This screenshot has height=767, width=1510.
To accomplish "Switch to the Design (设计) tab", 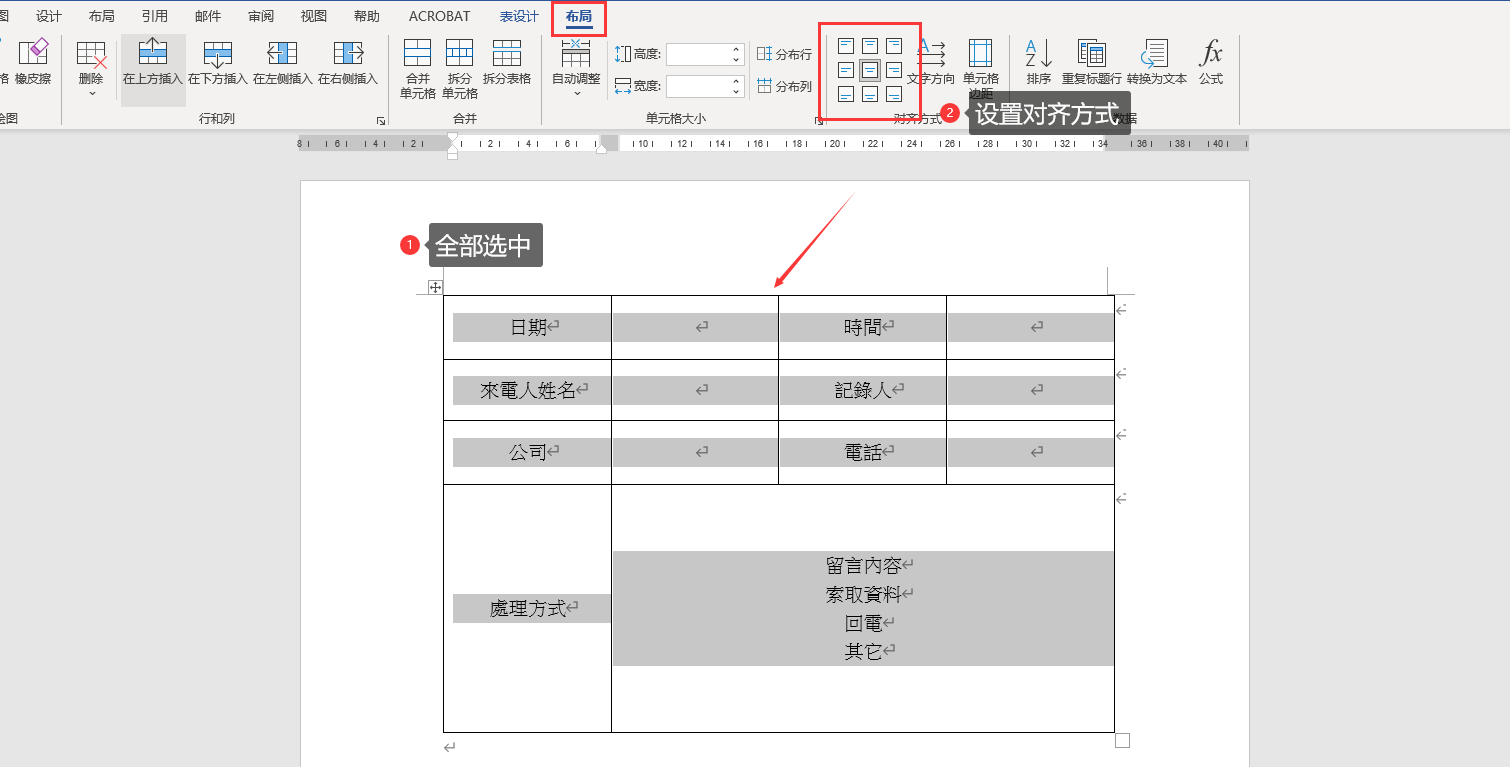I will point(48,16).
